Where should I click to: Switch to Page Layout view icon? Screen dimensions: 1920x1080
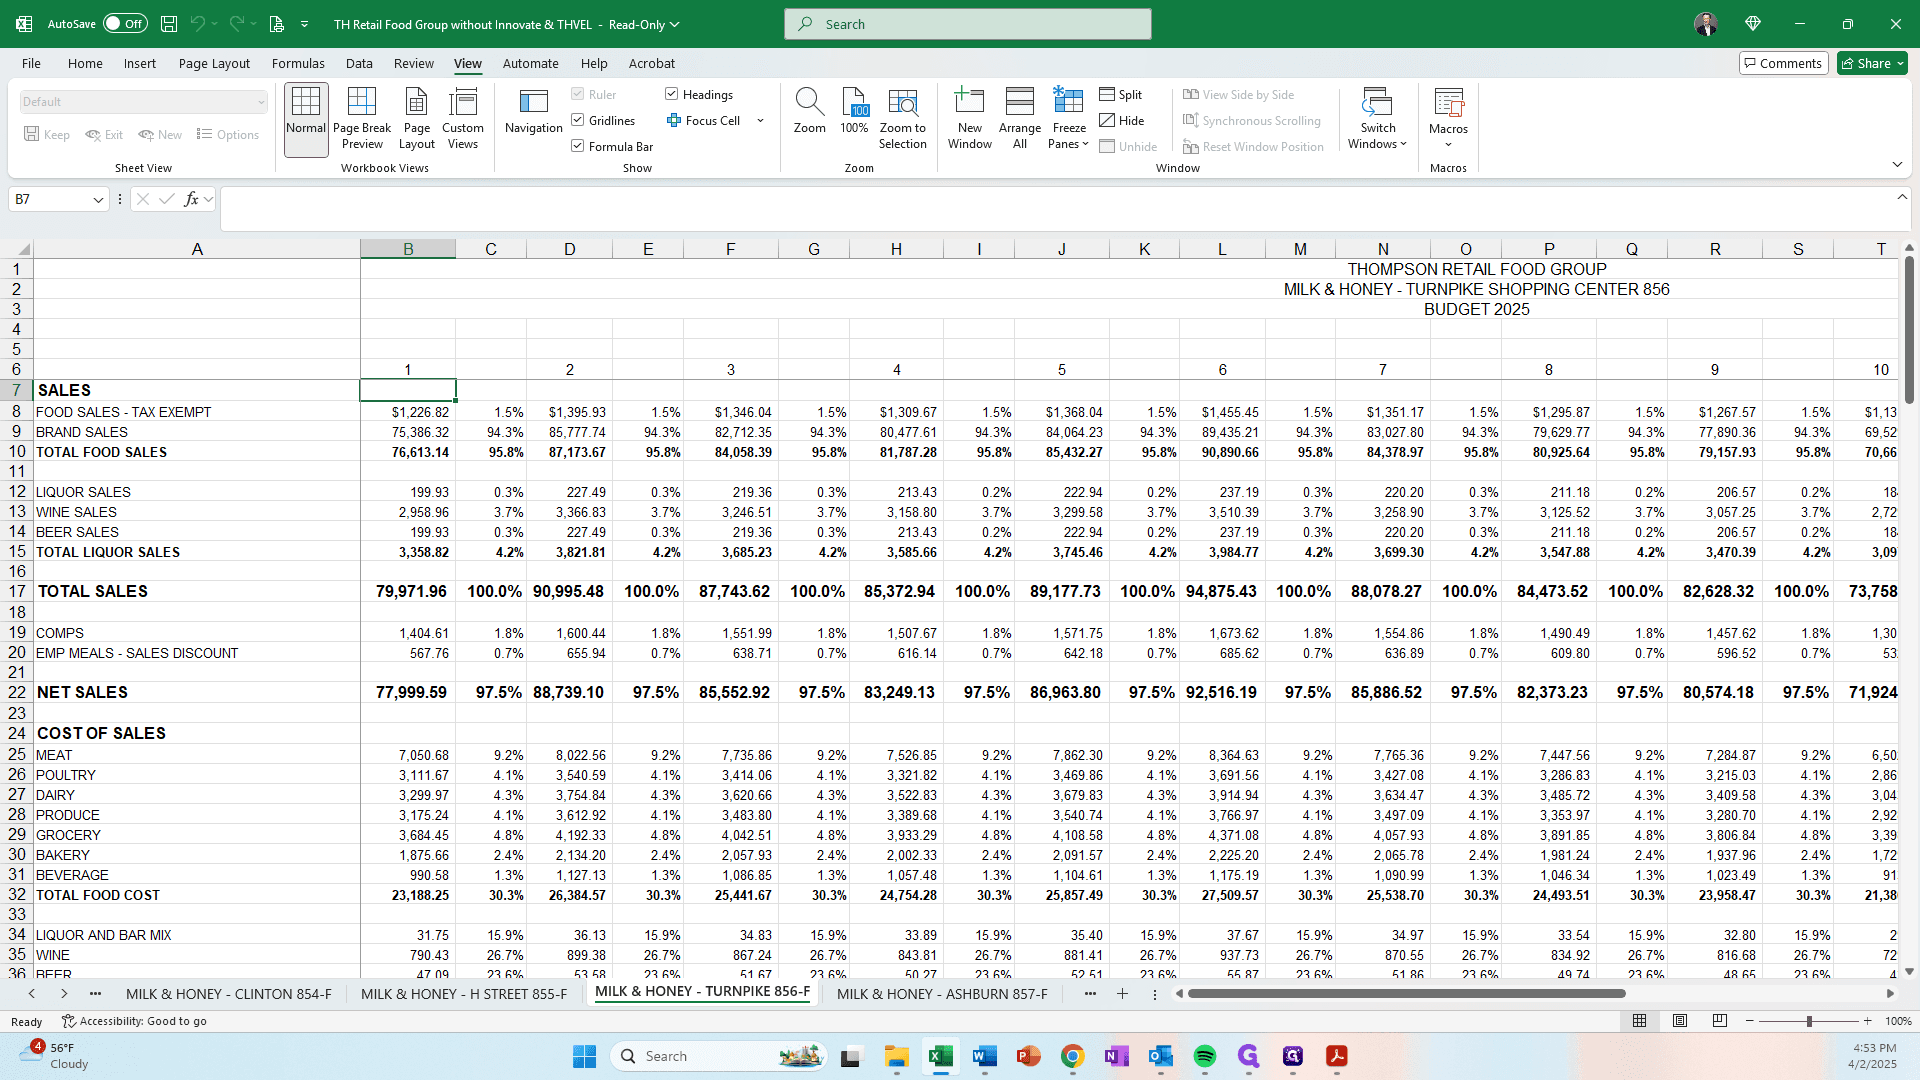click(x=416, y=119)
